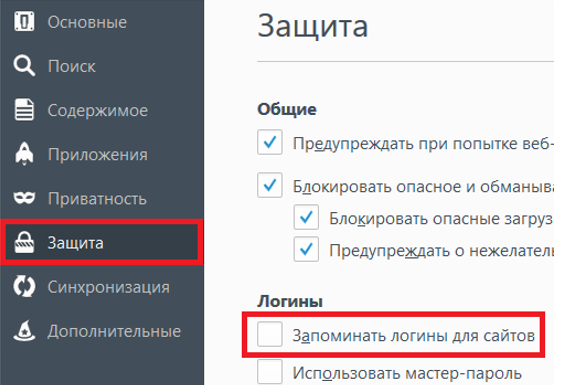Uncheck Блокировать опасные загрузки checkbox
This screenshot has height=385, width=561.
306,217
